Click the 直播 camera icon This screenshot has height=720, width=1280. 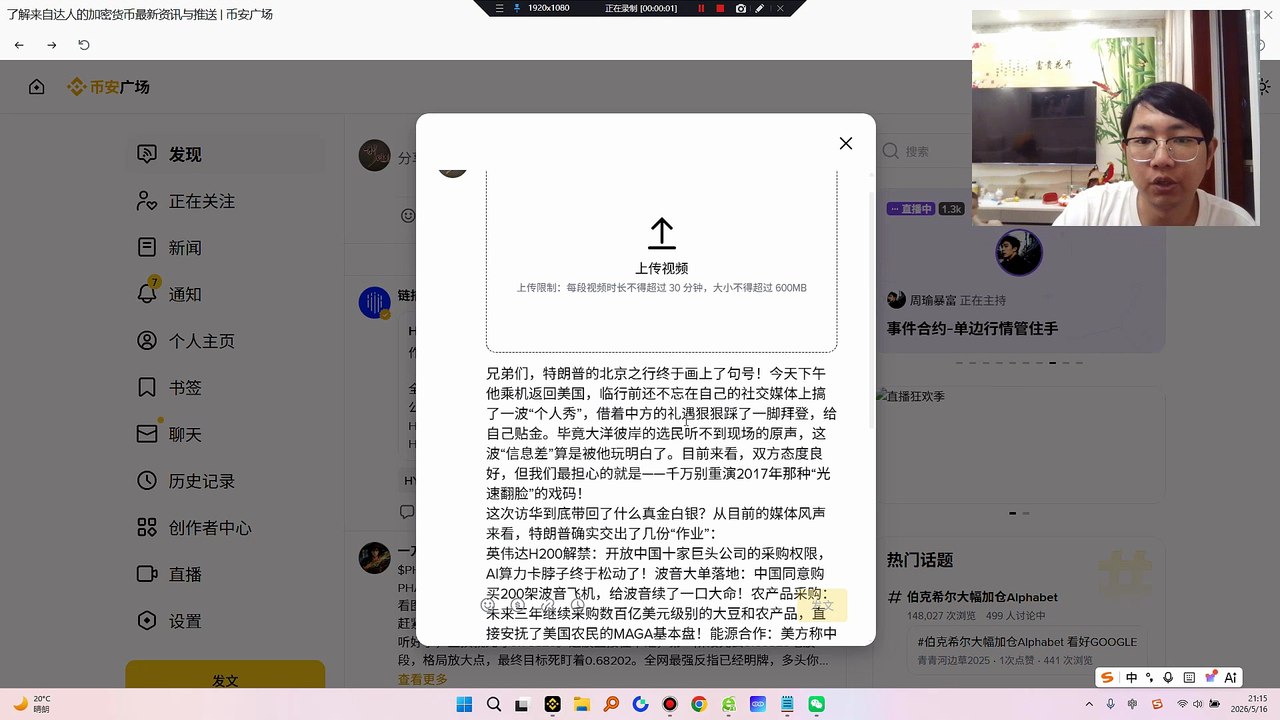[x=147, y=574]
